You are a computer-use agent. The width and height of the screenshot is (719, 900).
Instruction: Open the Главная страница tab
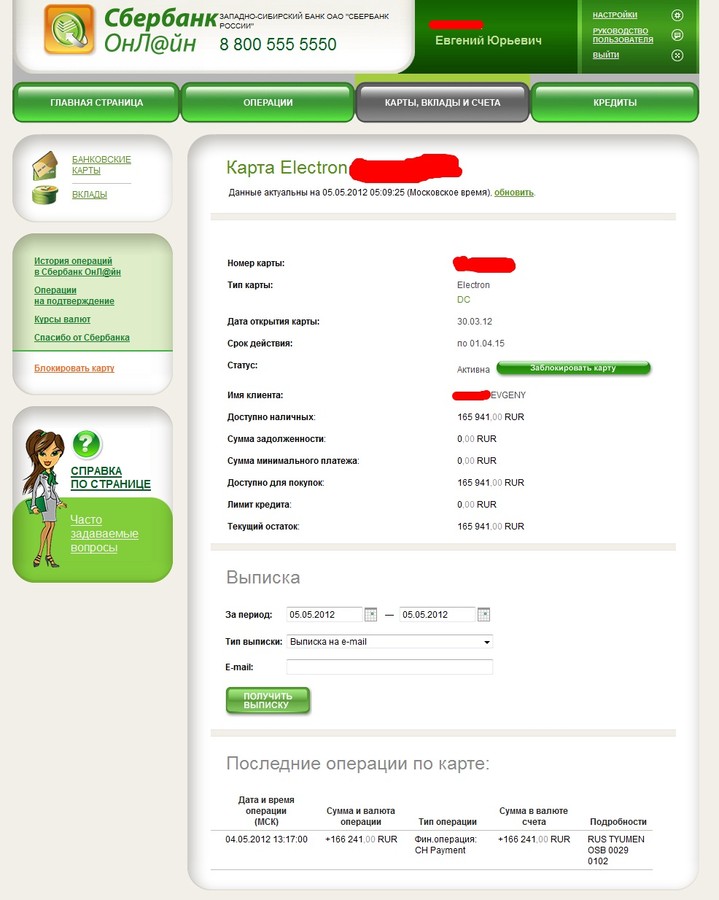point(96,103)
